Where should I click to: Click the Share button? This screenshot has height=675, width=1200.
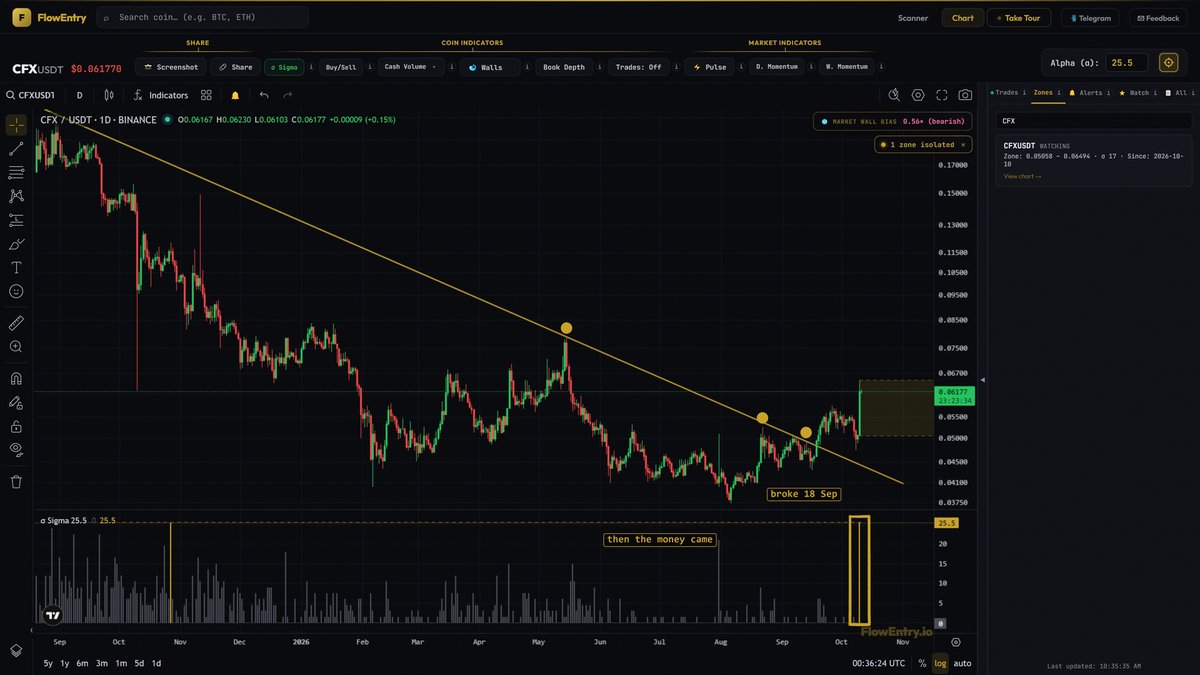(236, 67)
